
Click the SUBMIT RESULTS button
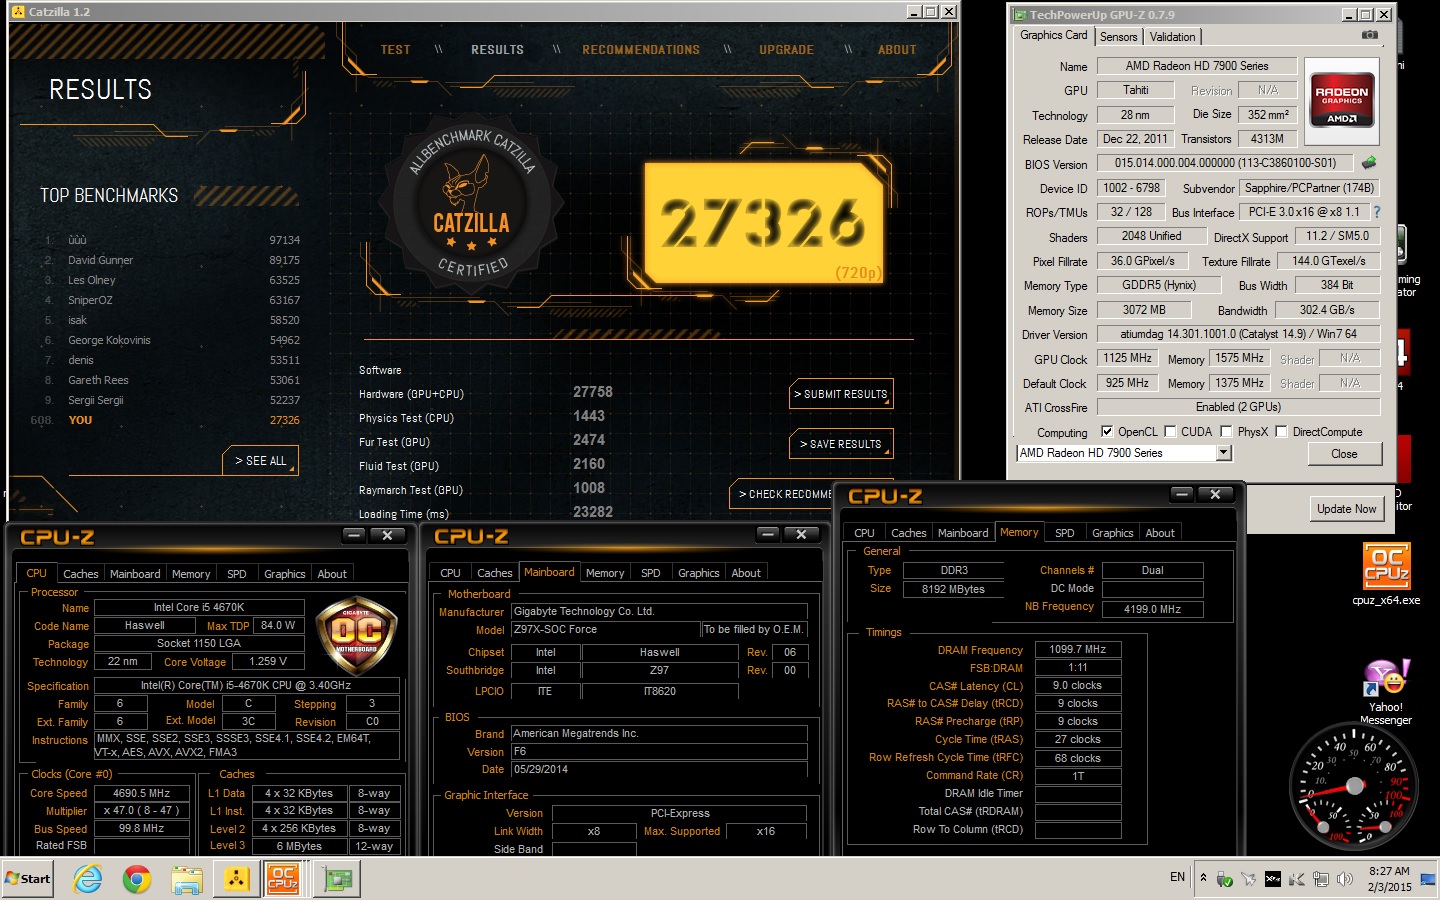tap(841, 394)
